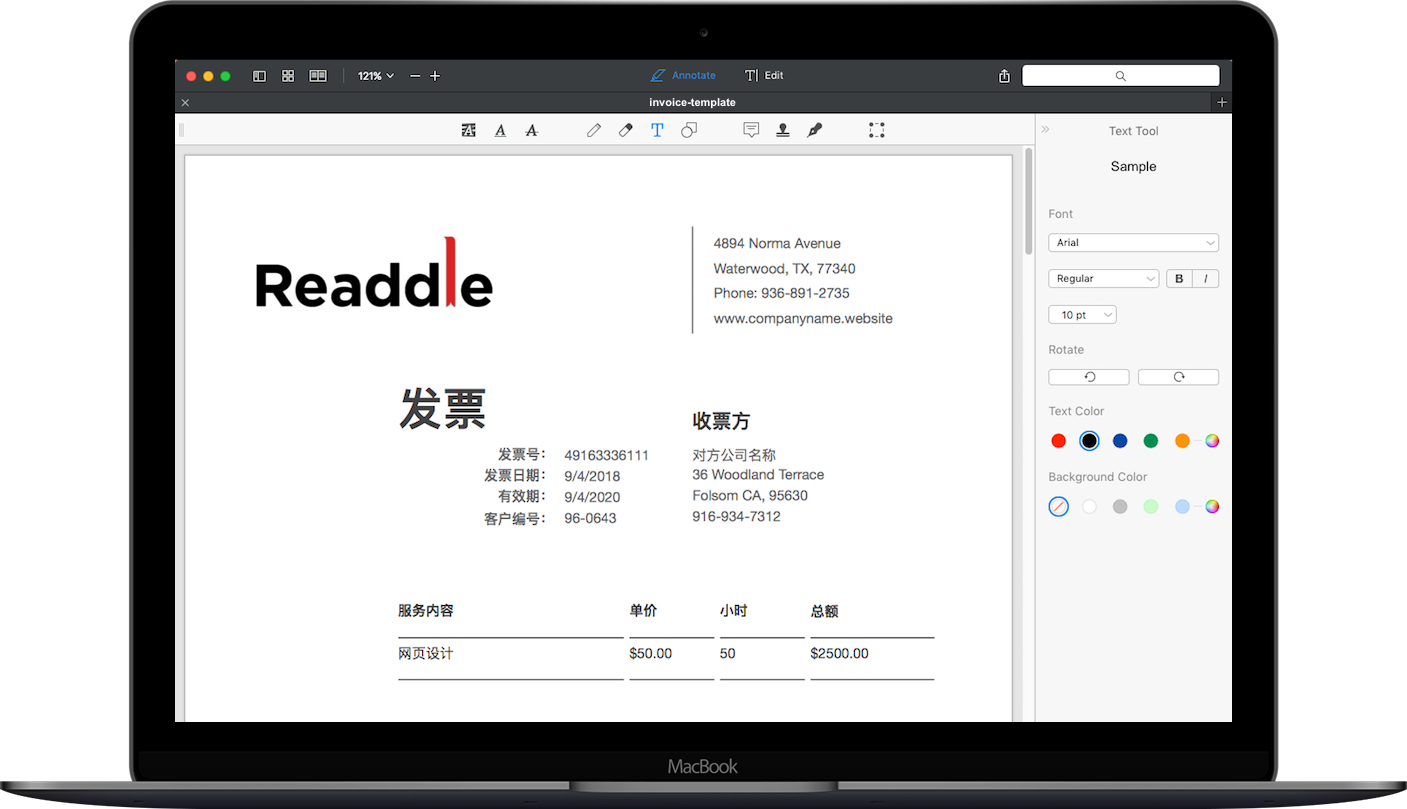Select the Signature pen tool
The height and width of the screenshot is (809, 1407).
pyautogui.click(x=815, y=130)
